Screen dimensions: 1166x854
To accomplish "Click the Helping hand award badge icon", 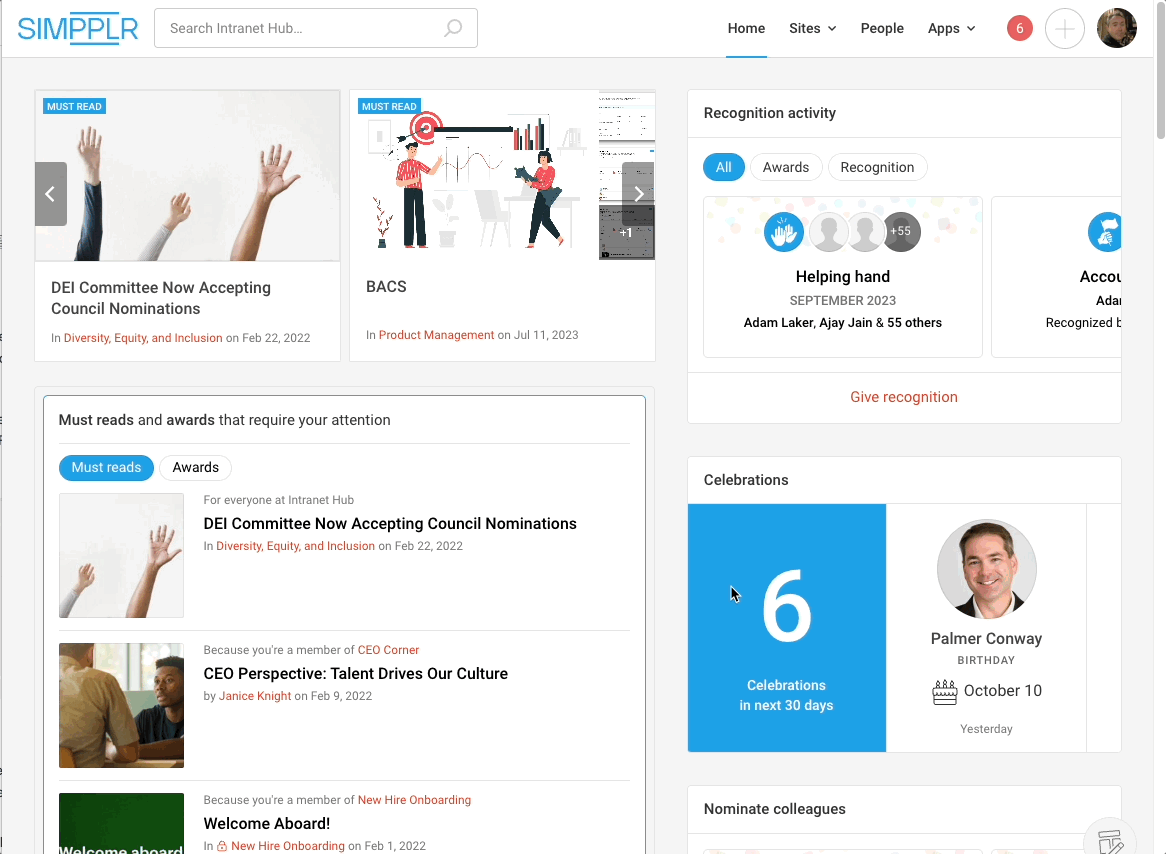I will point(784,232).
